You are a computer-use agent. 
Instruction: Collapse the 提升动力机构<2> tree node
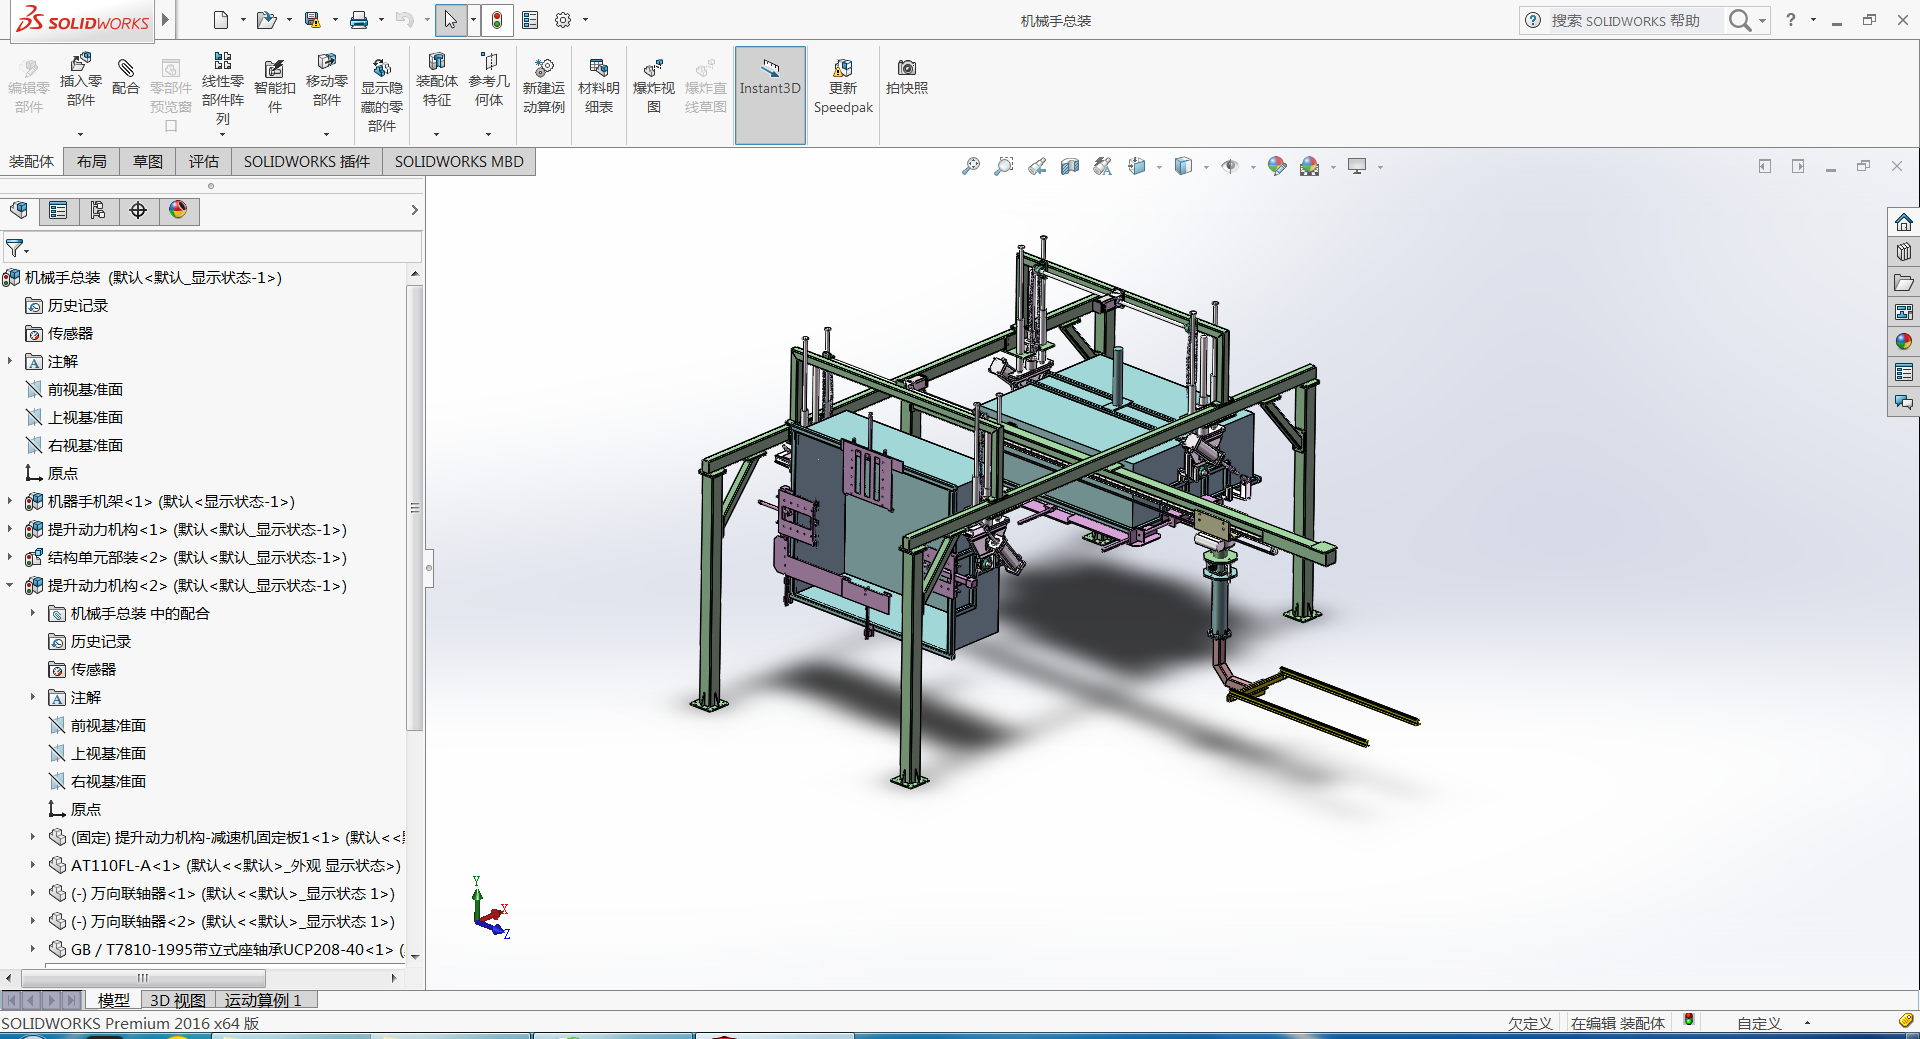10,586
